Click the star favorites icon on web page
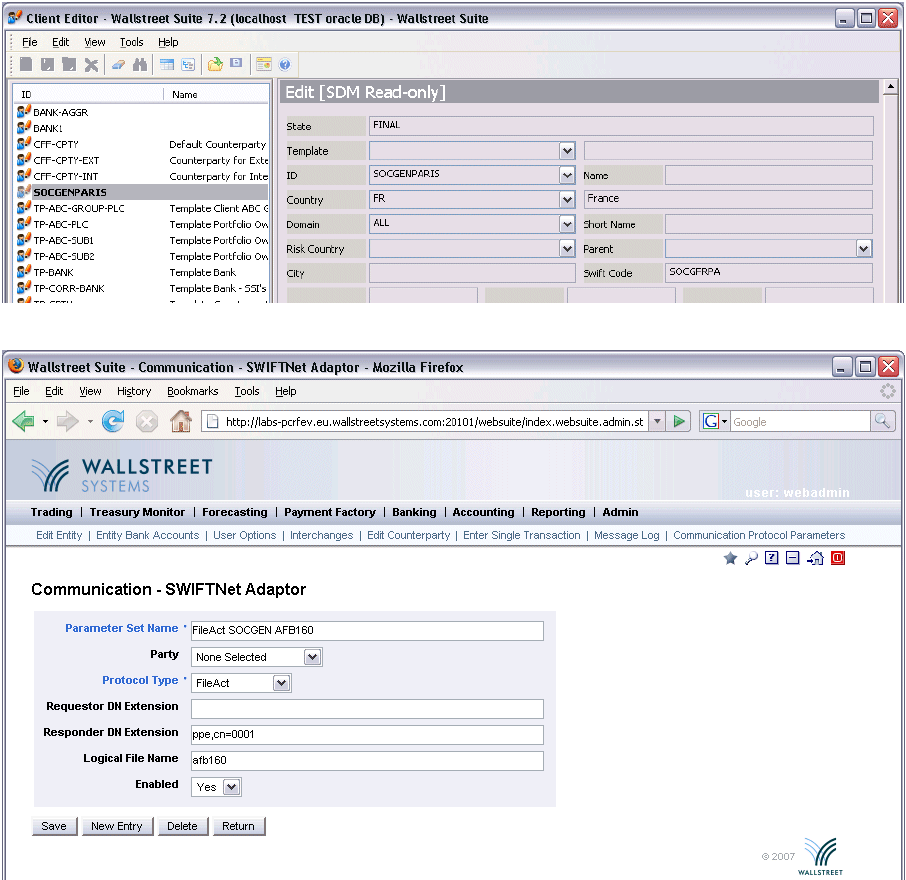Screen dimensions: 906x880 coord(730,558)
